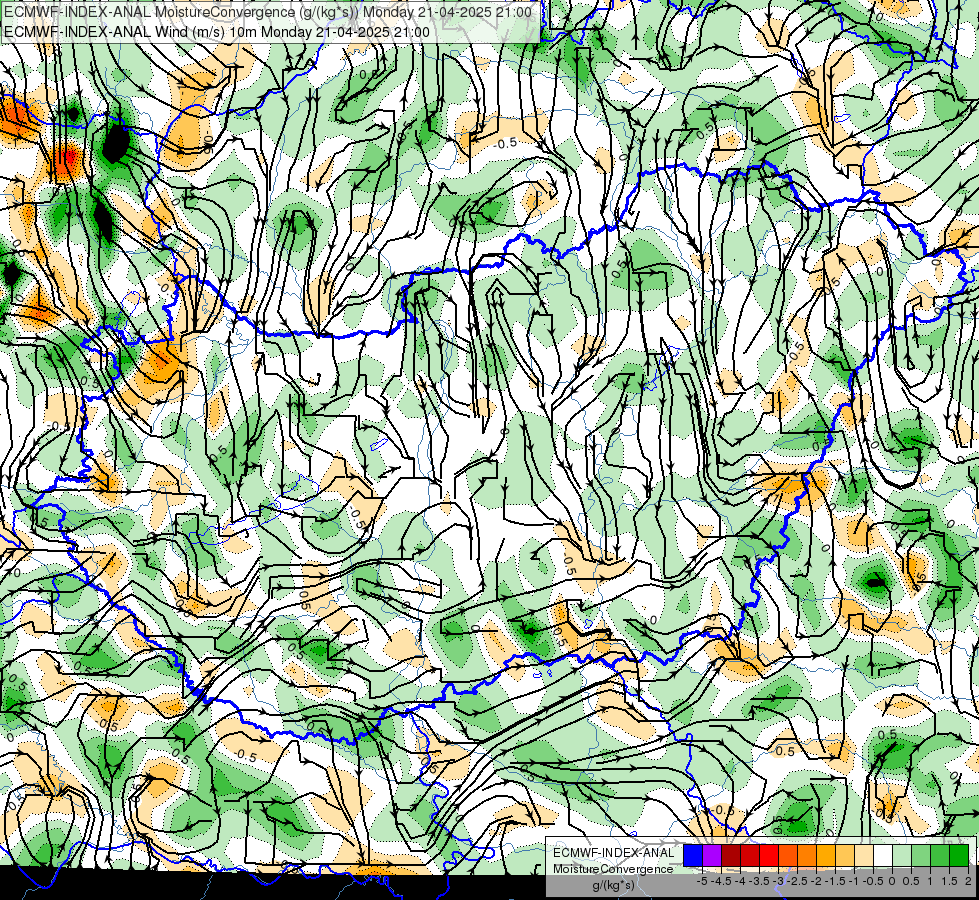Pick the blue legend swatch below -5
The image size is (979, 900).
[x=693, y=855]
